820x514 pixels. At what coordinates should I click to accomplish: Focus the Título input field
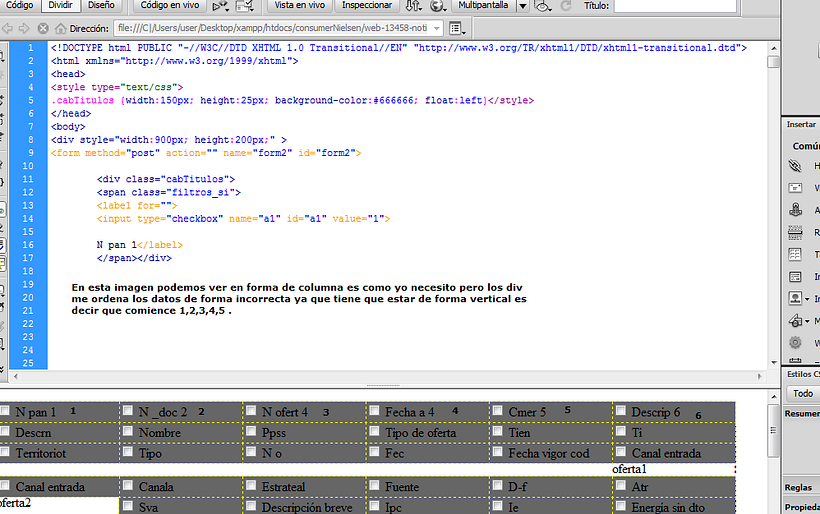point(675,6)
